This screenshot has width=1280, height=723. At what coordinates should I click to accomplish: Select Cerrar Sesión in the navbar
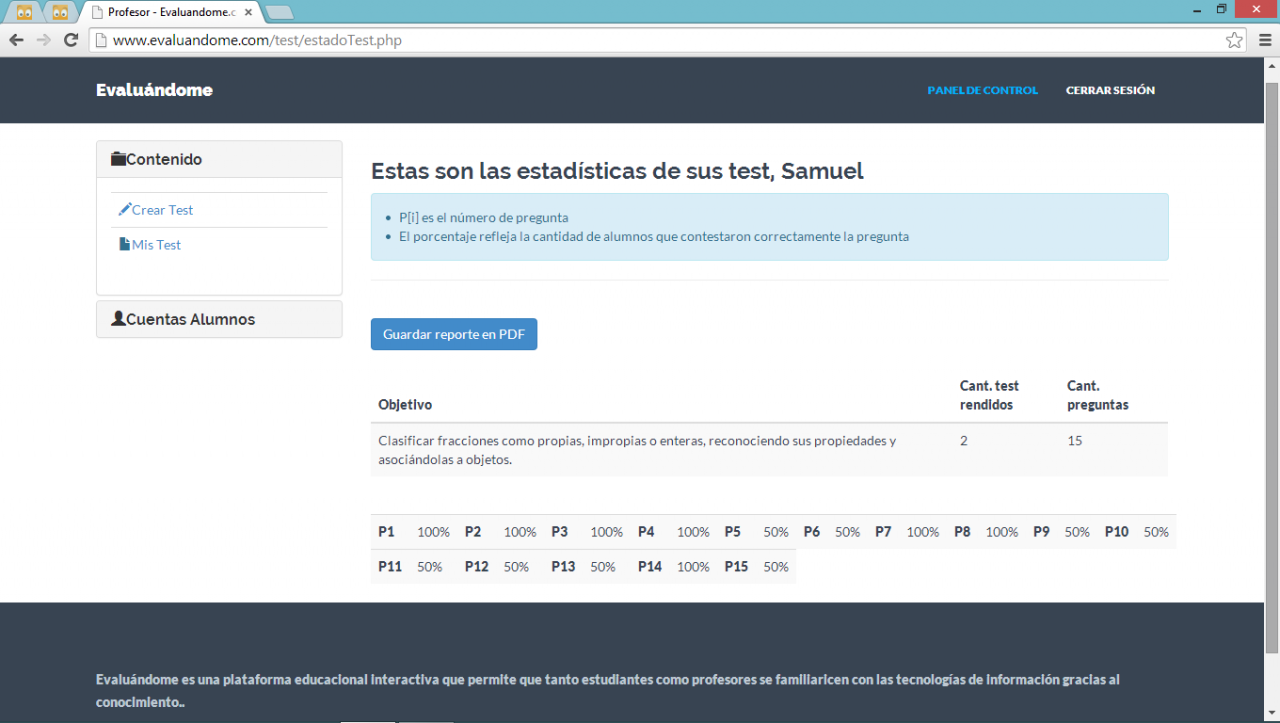coord(1110,90)
